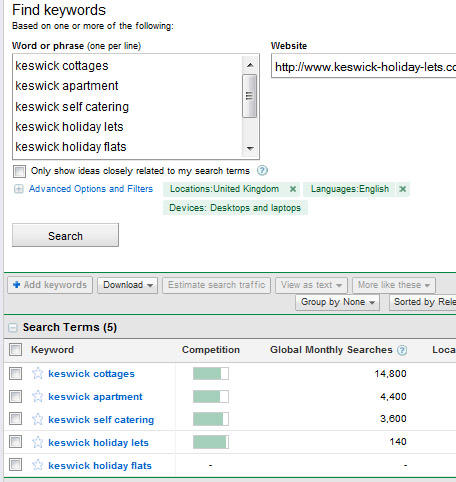The width and height of the screenshot is (456, 482).
Task: Star the keswick self catering keyword
Action: click(37, 419)
